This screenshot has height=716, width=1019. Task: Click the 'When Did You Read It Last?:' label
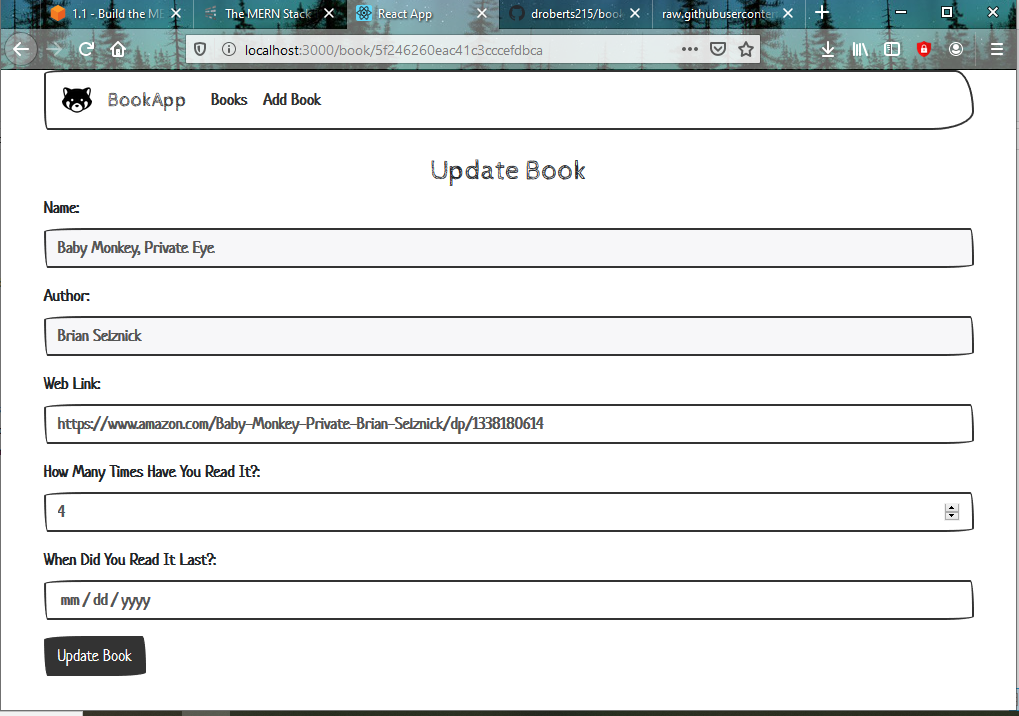[130, 559]
